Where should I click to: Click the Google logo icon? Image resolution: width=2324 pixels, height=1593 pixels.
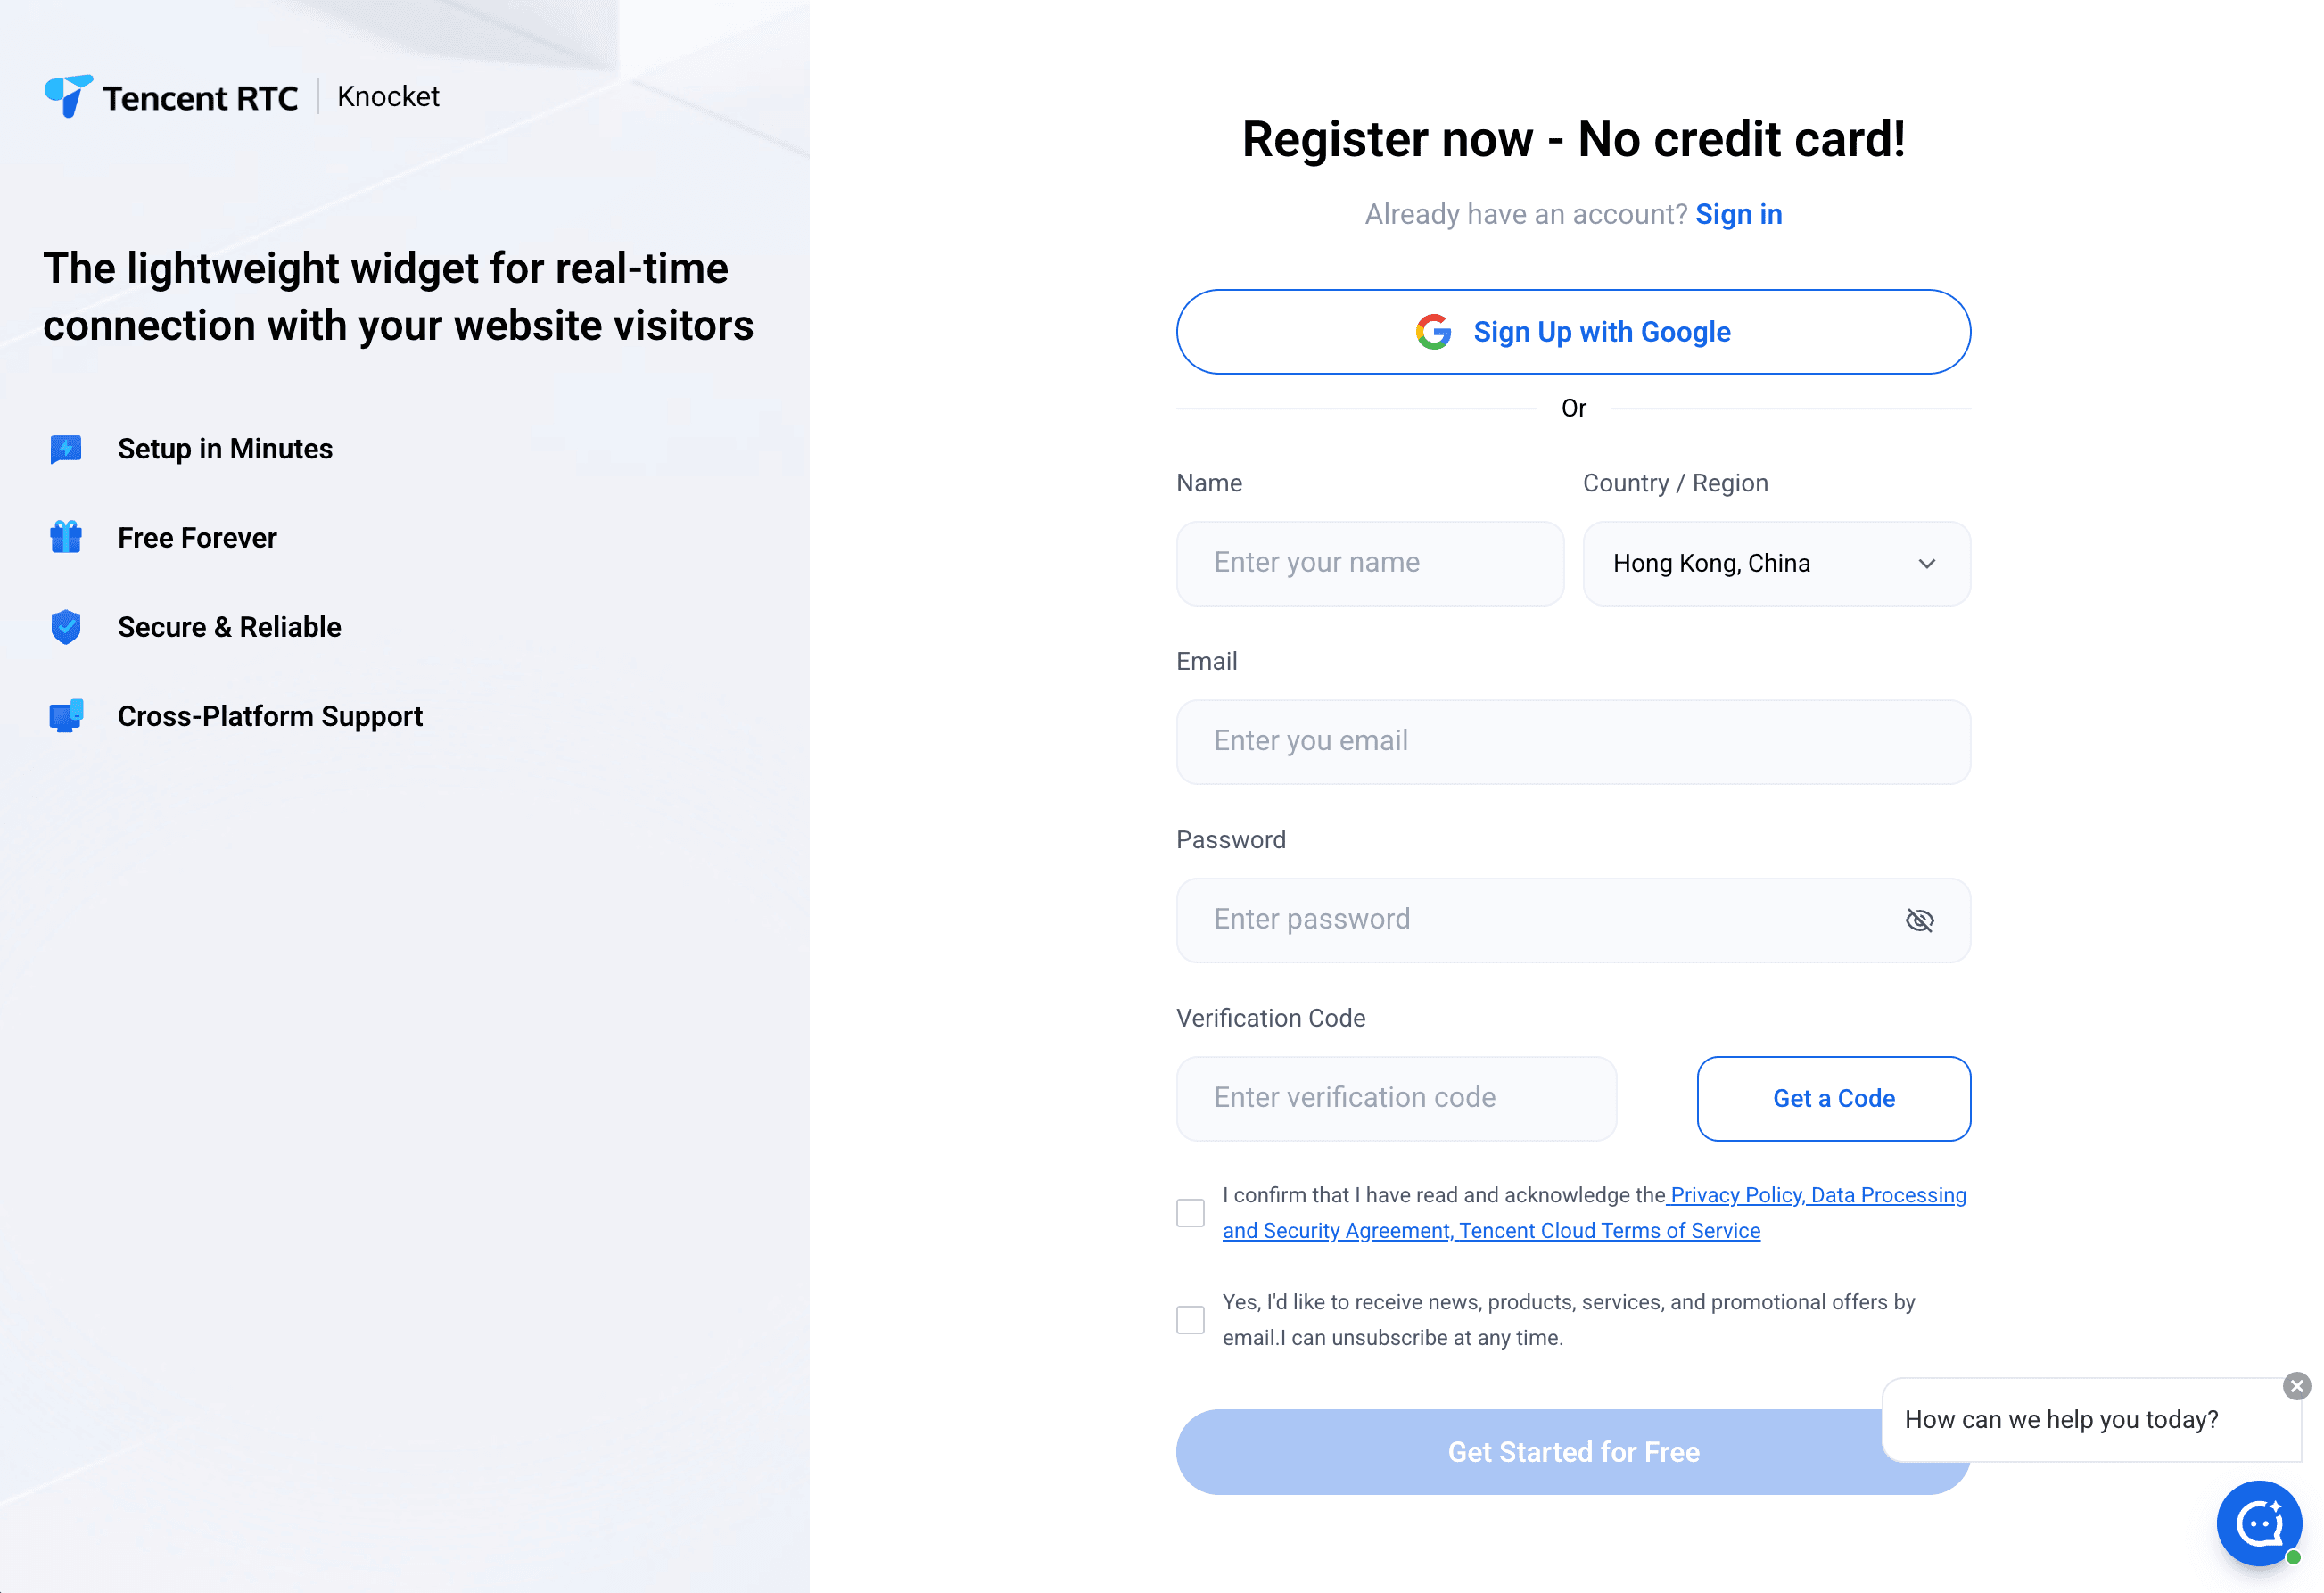[1433, 332]
